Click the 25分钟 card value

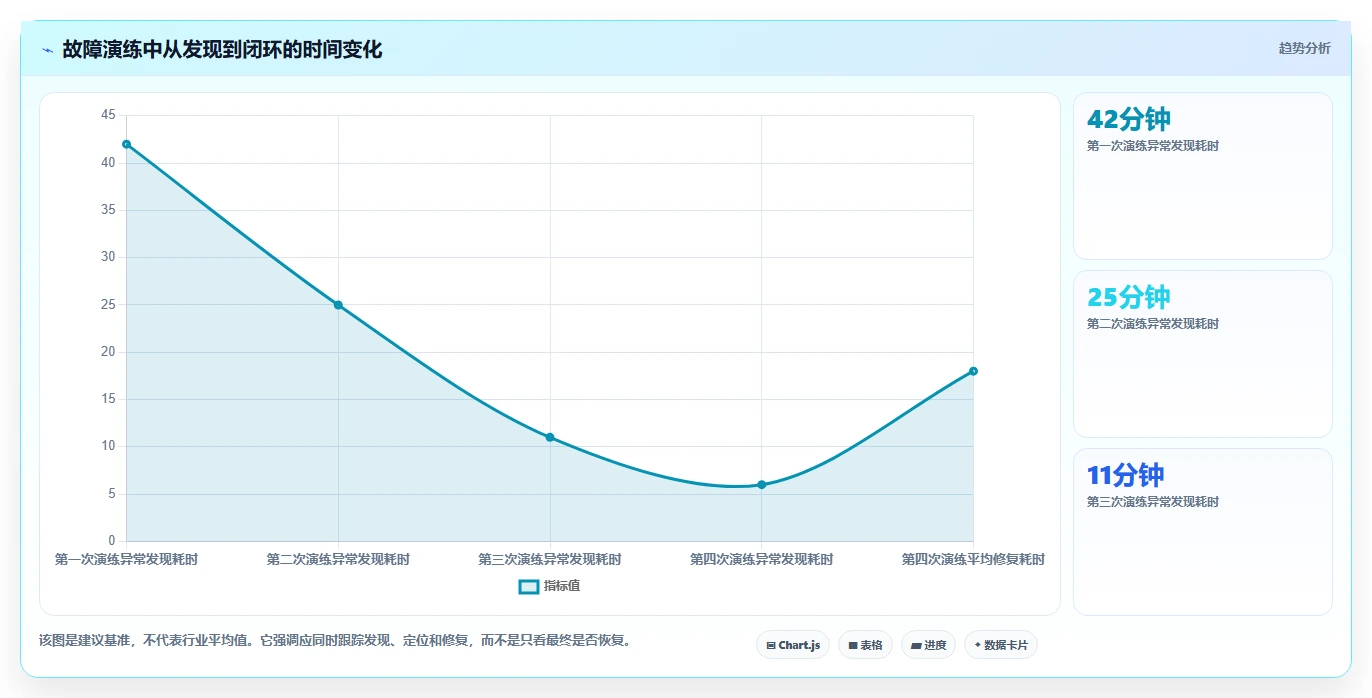pos(1128,297)
